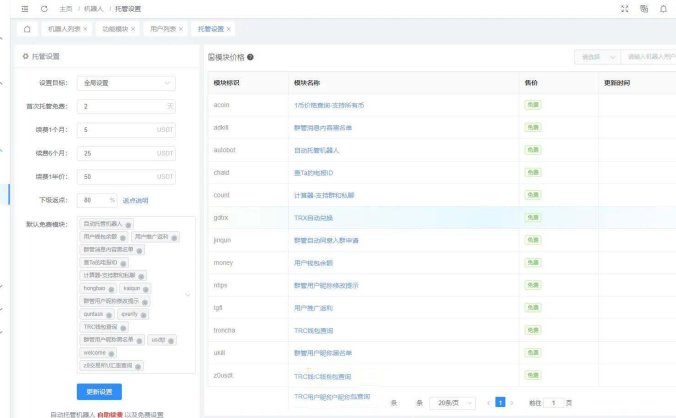The width and height of the screenshot is (676, 418).
Task: Switch to the 用户列表 tab
Action: pos(163,29)
